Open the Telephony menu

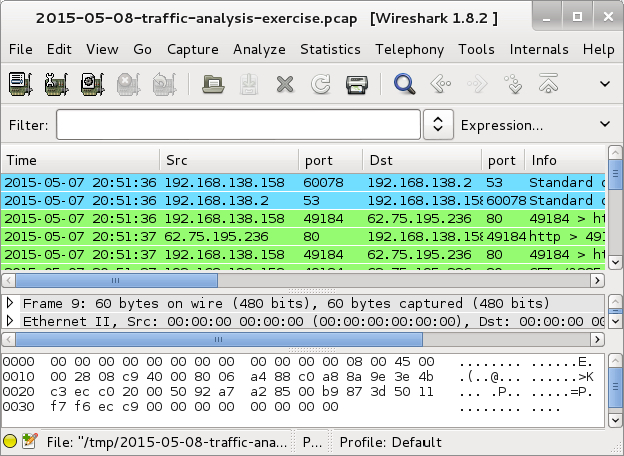(x=410, y=49)
